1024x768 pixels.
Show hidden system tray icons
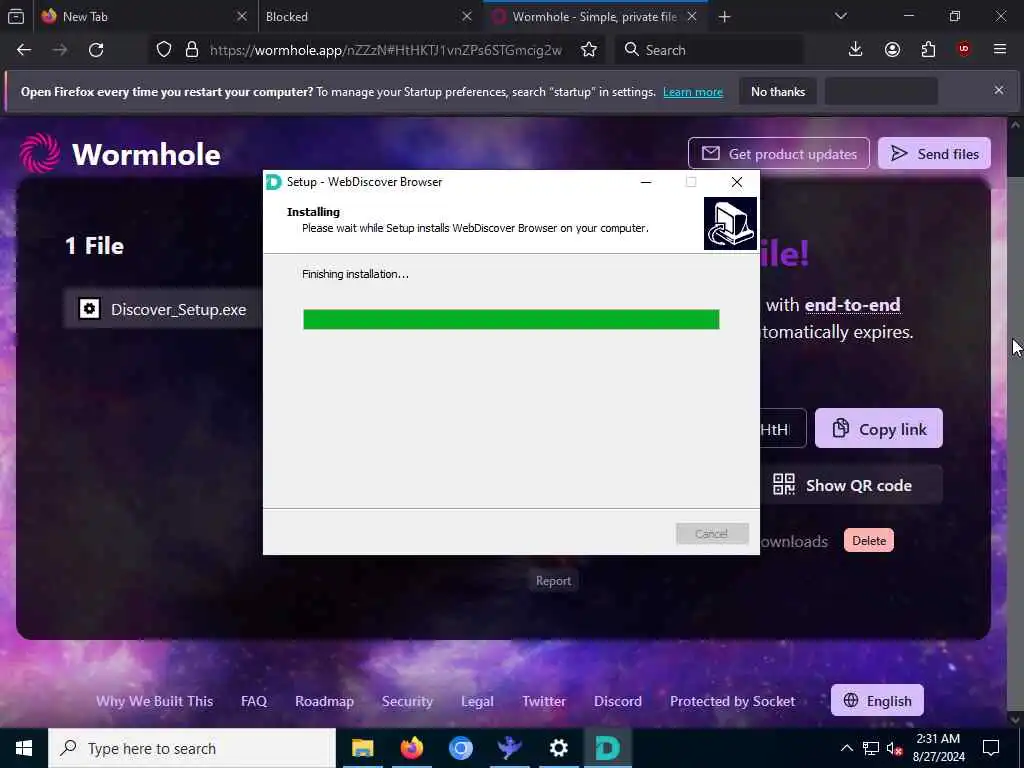[x=846, y=748]
